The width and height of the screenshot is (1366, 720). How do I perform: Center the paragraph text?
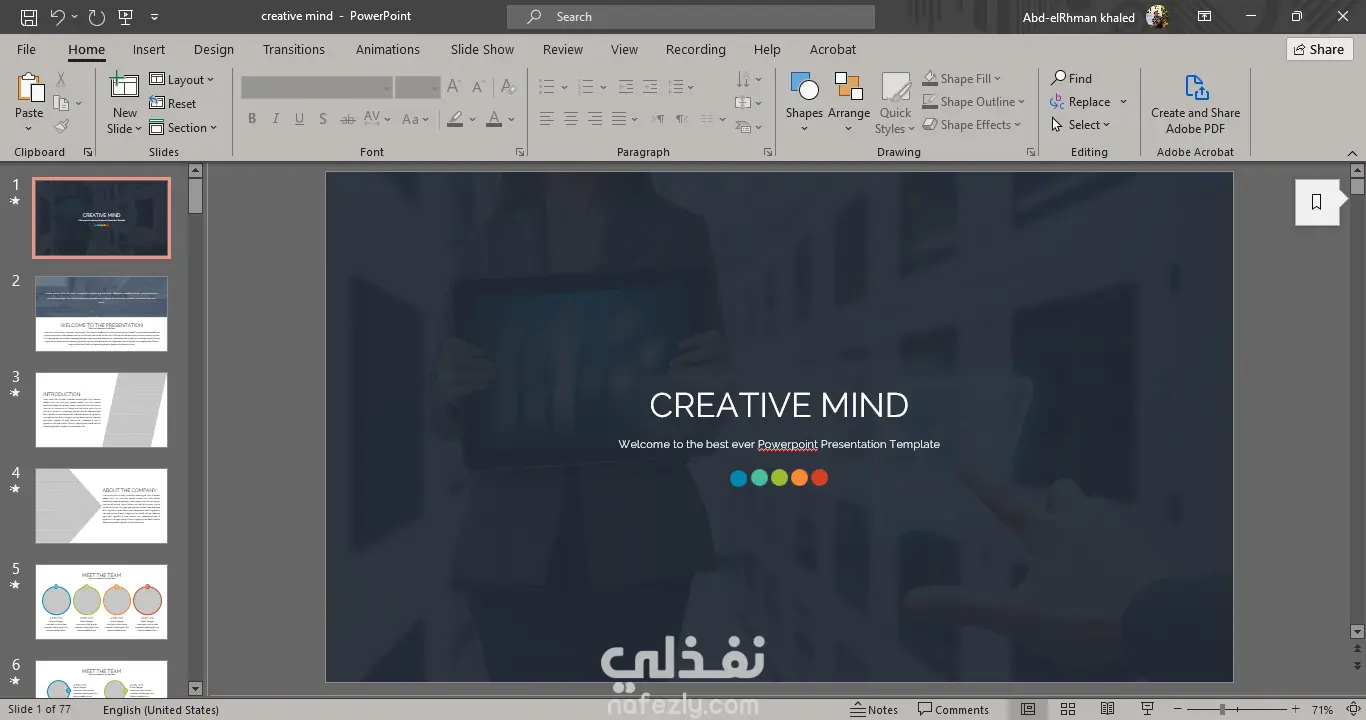coord(571,119)
